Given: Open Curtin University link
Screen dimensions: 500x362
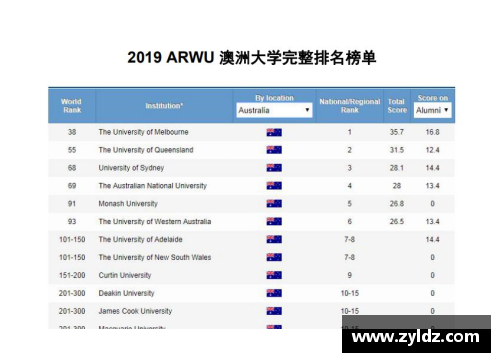Looking at the screenshot, I should (x=125, y=275).
